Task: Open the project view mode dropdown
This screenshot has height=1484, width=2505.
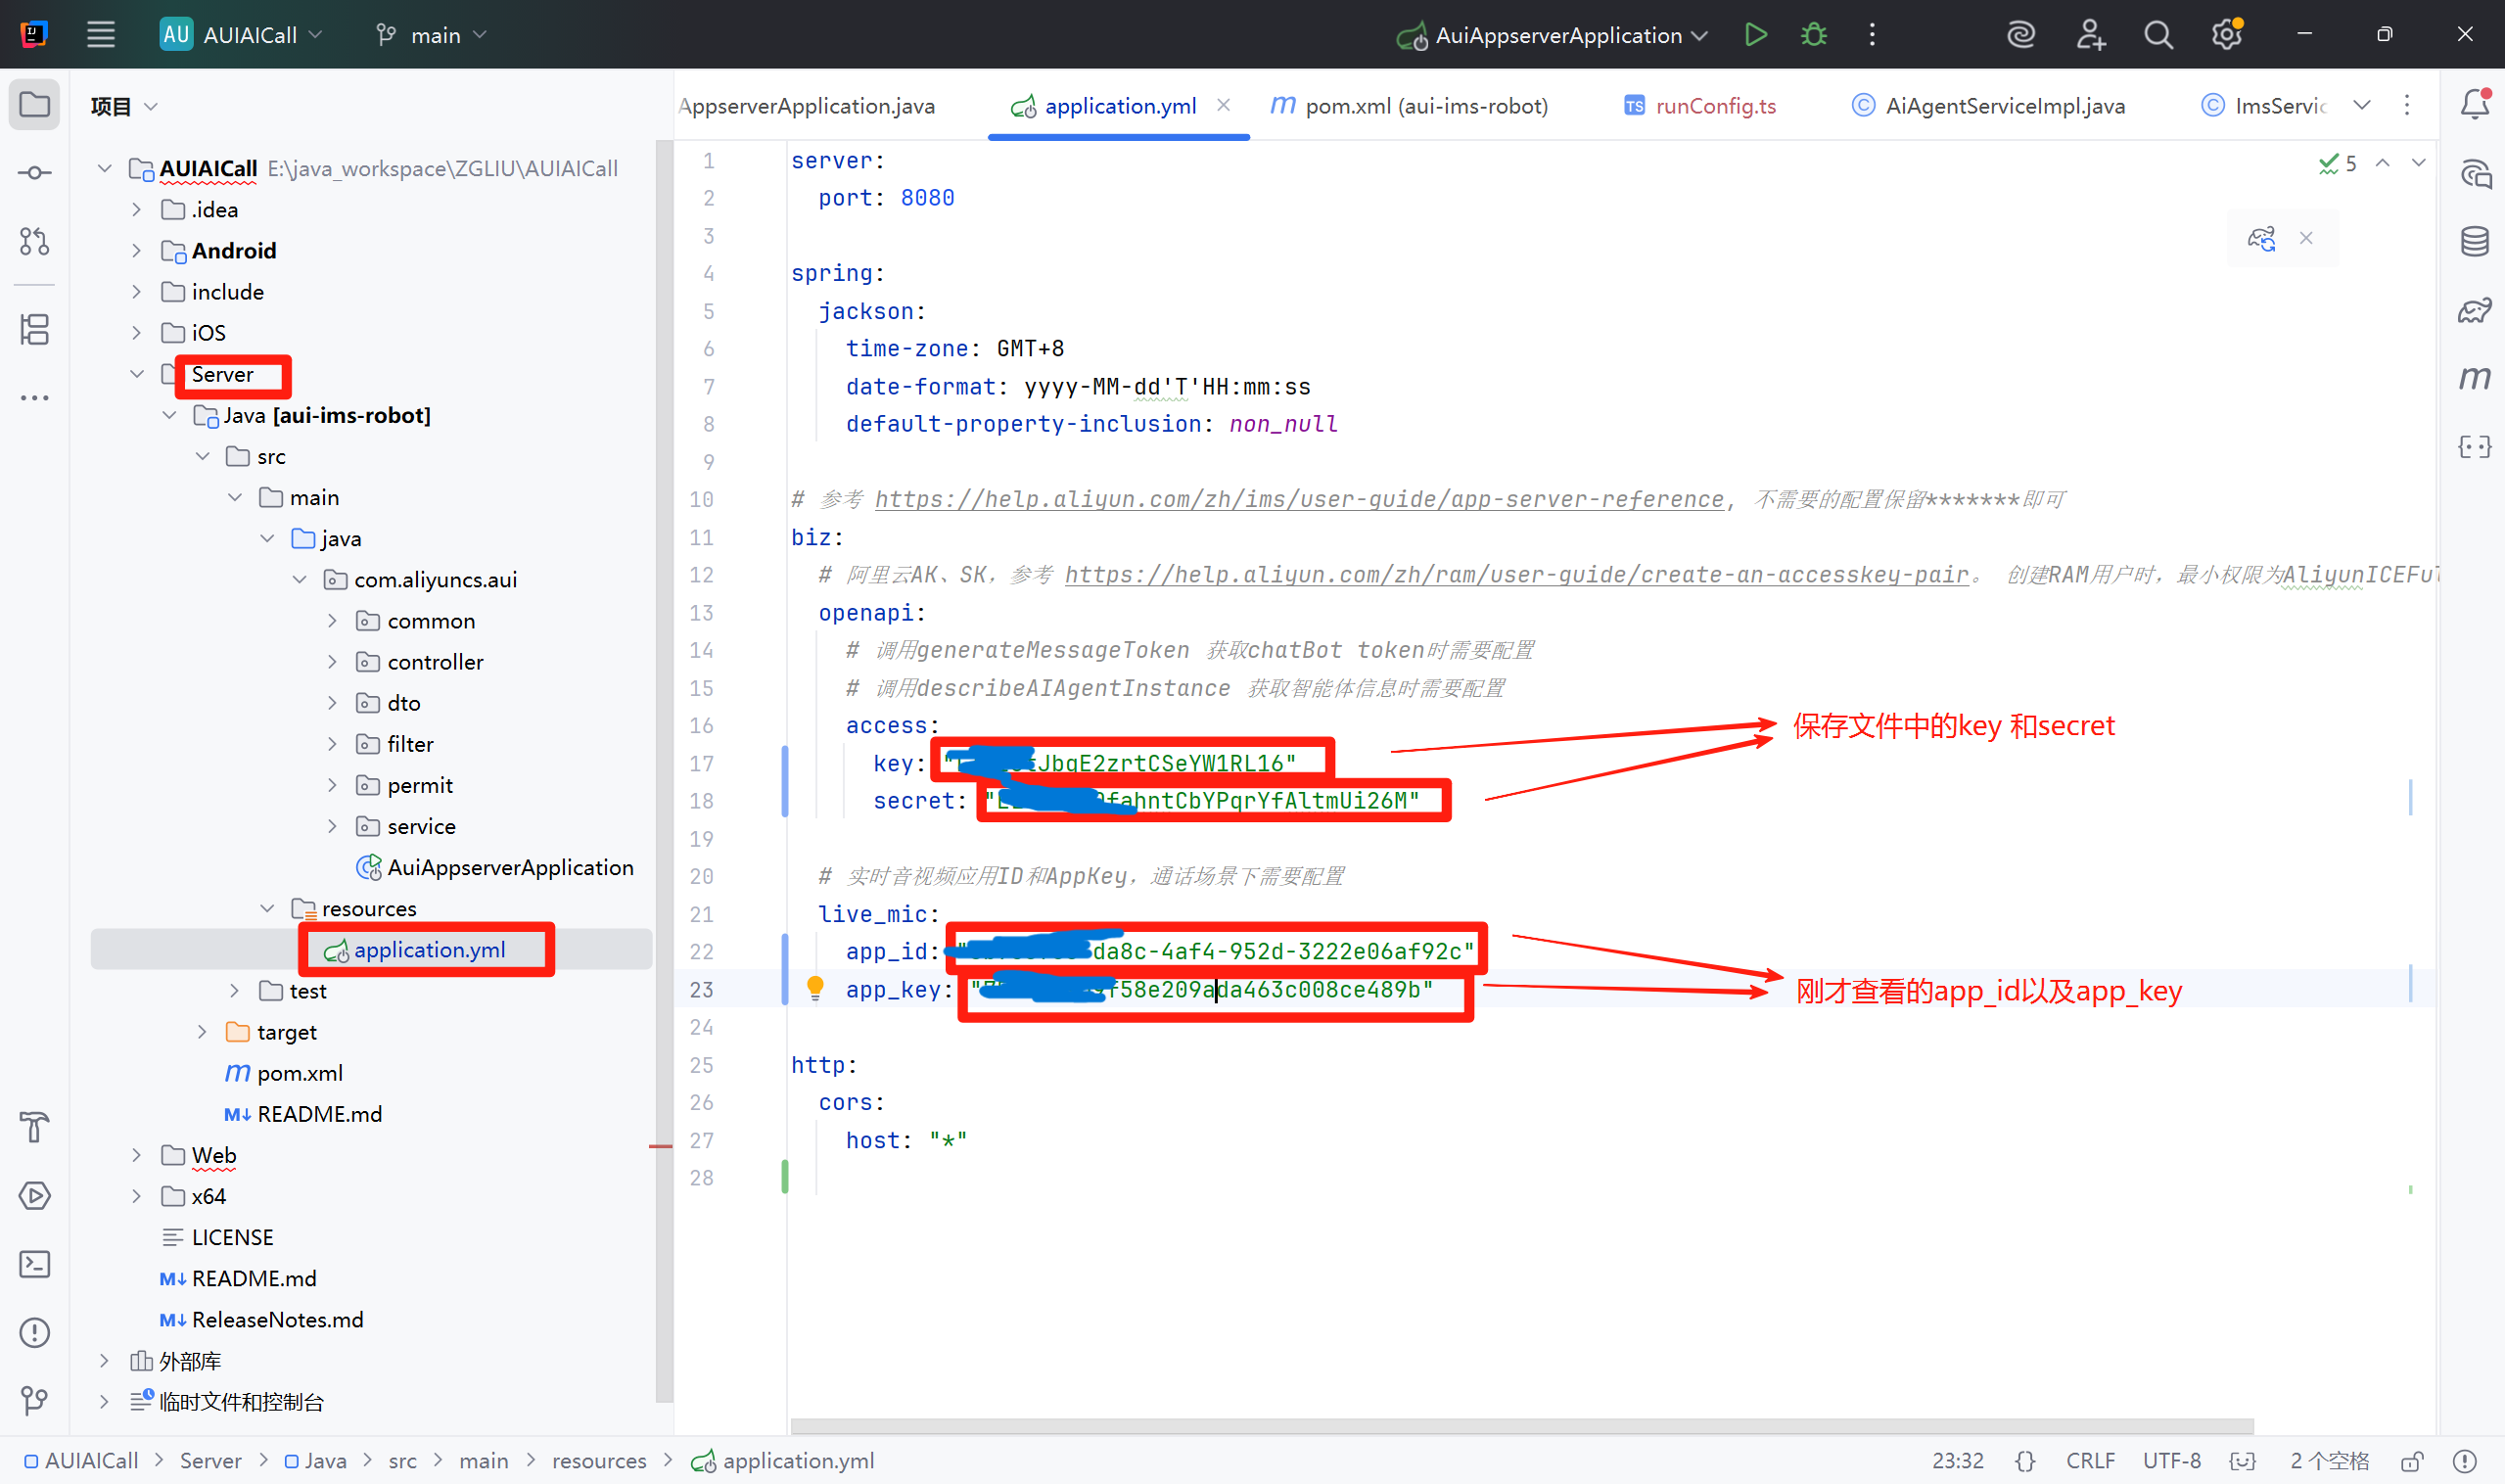Action: point(124,106)
